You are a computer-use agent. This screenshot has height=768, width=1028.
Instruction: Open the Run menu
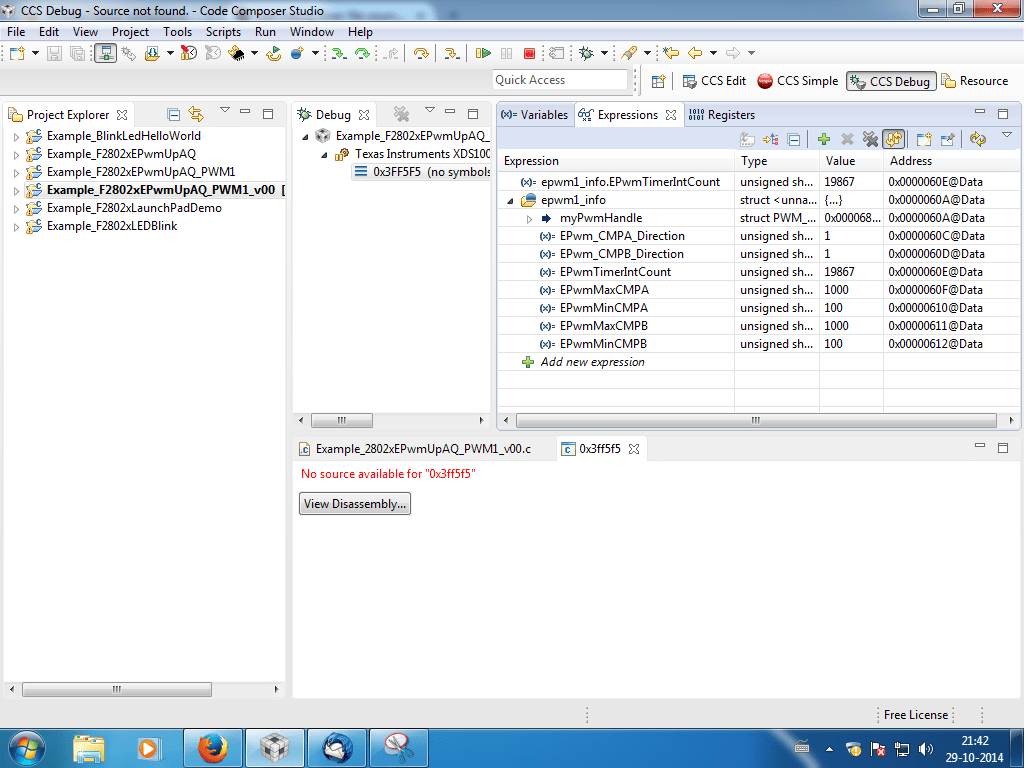[x=265, y=31]
